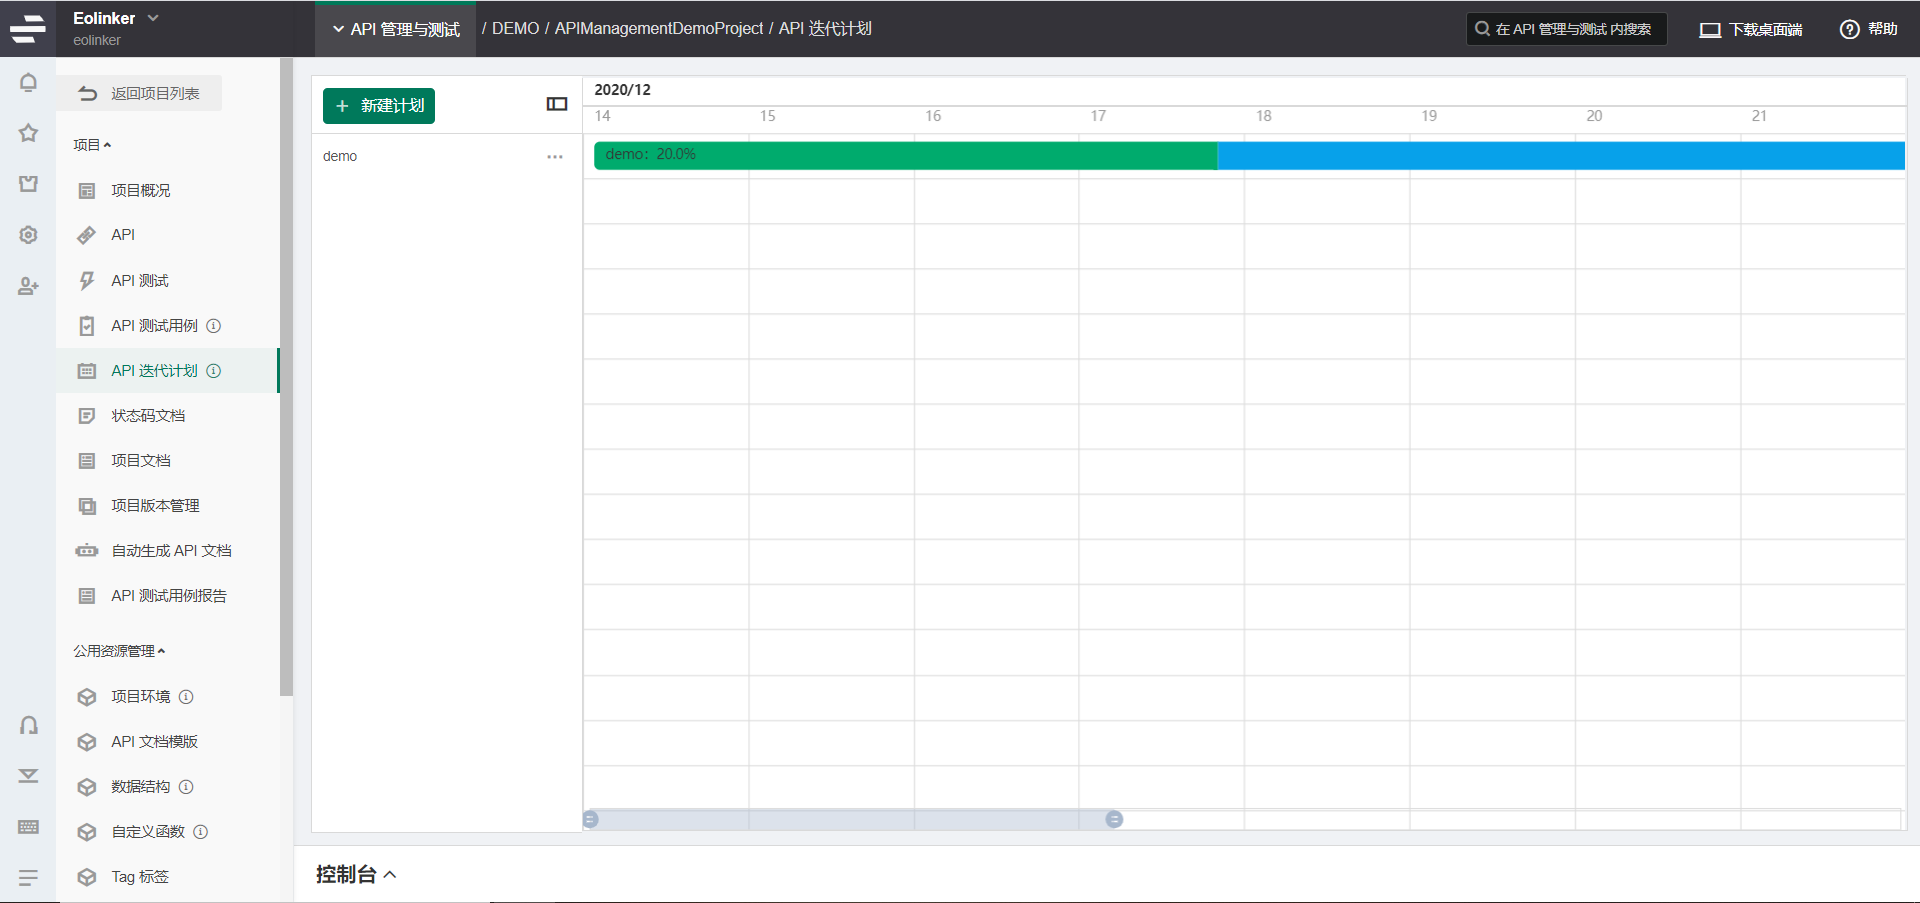Image resolution: width=1920 pixels, height=903 pixels.
Task: Open the headset support icon
Action: 28,725
